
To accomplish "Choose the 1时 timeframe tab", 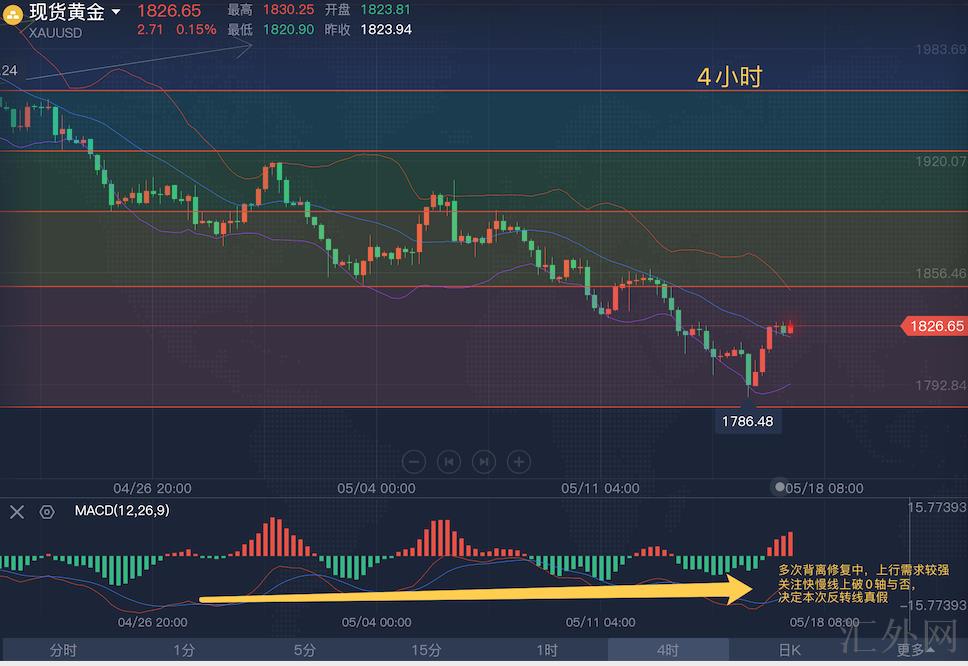I will tap(546, 650).
